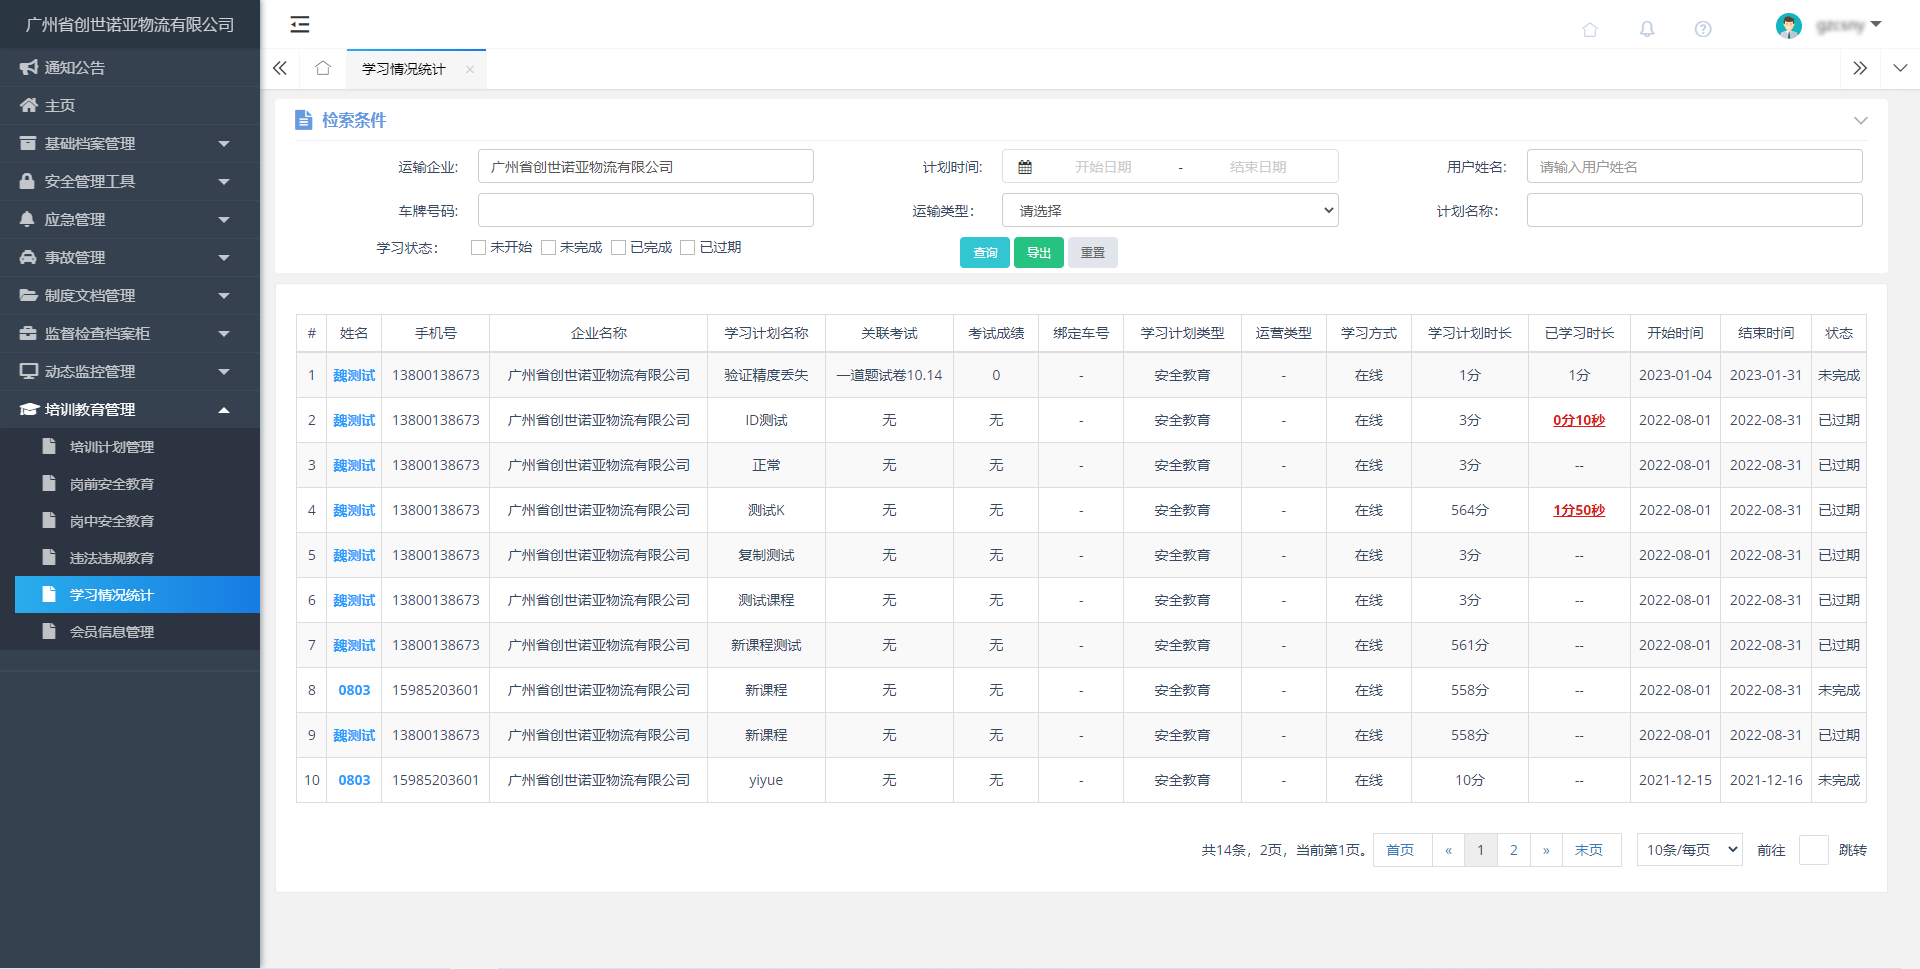1920x969 pixels.
Task: Click the 导出 export button
Action: click(1038, 253)
